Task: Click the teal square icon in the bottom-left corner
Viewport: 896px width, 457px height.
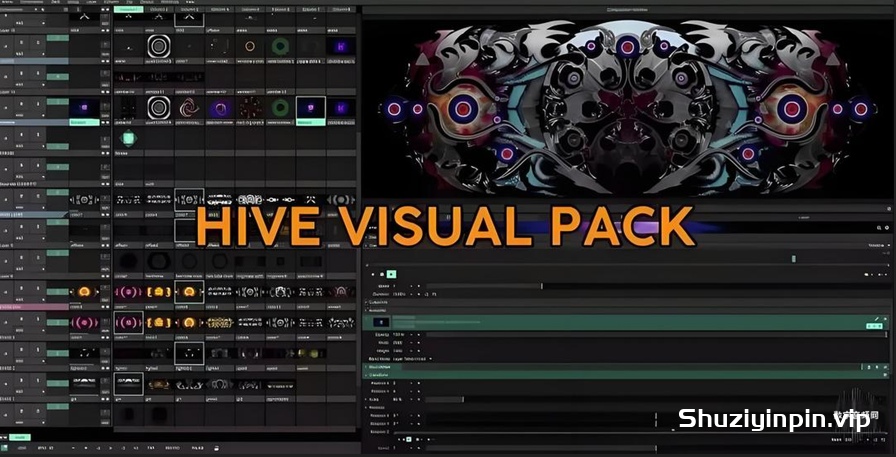Action: pos(5,448)
